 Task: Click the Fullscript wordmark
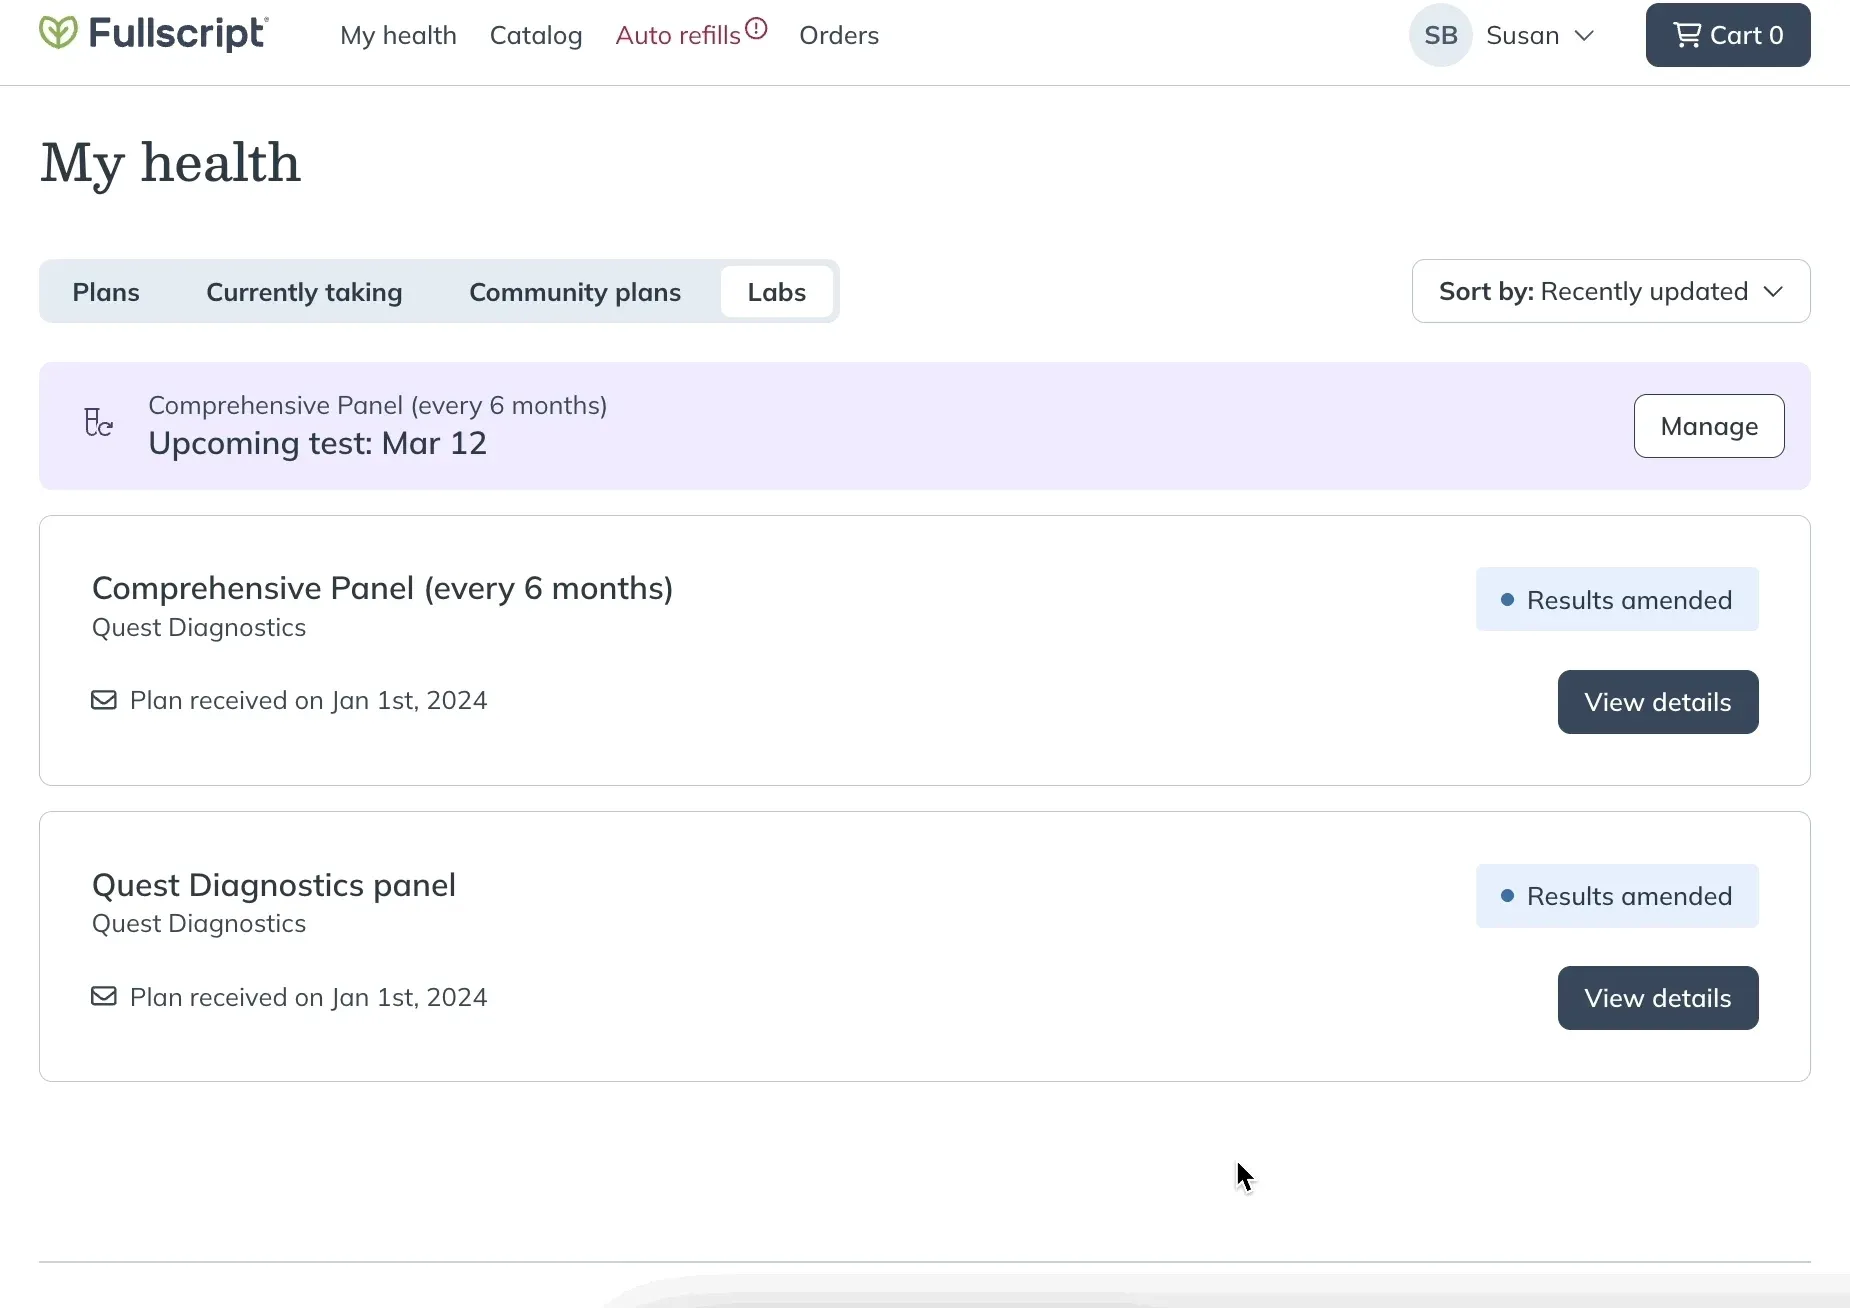[x=178, y=33]
